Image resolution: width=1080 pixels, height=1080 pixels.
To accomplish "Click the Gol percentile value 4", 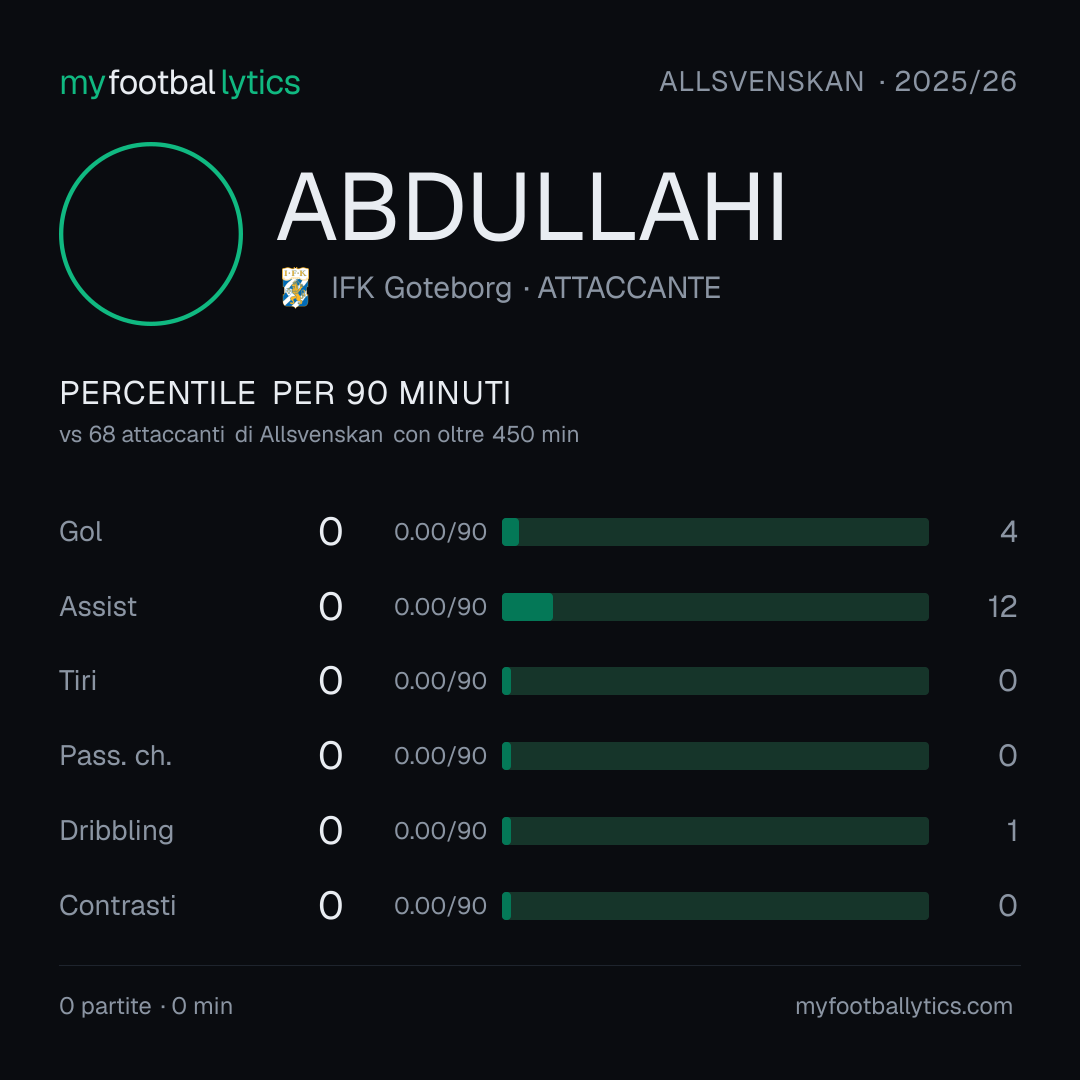I will click(x=1009, y=532).
